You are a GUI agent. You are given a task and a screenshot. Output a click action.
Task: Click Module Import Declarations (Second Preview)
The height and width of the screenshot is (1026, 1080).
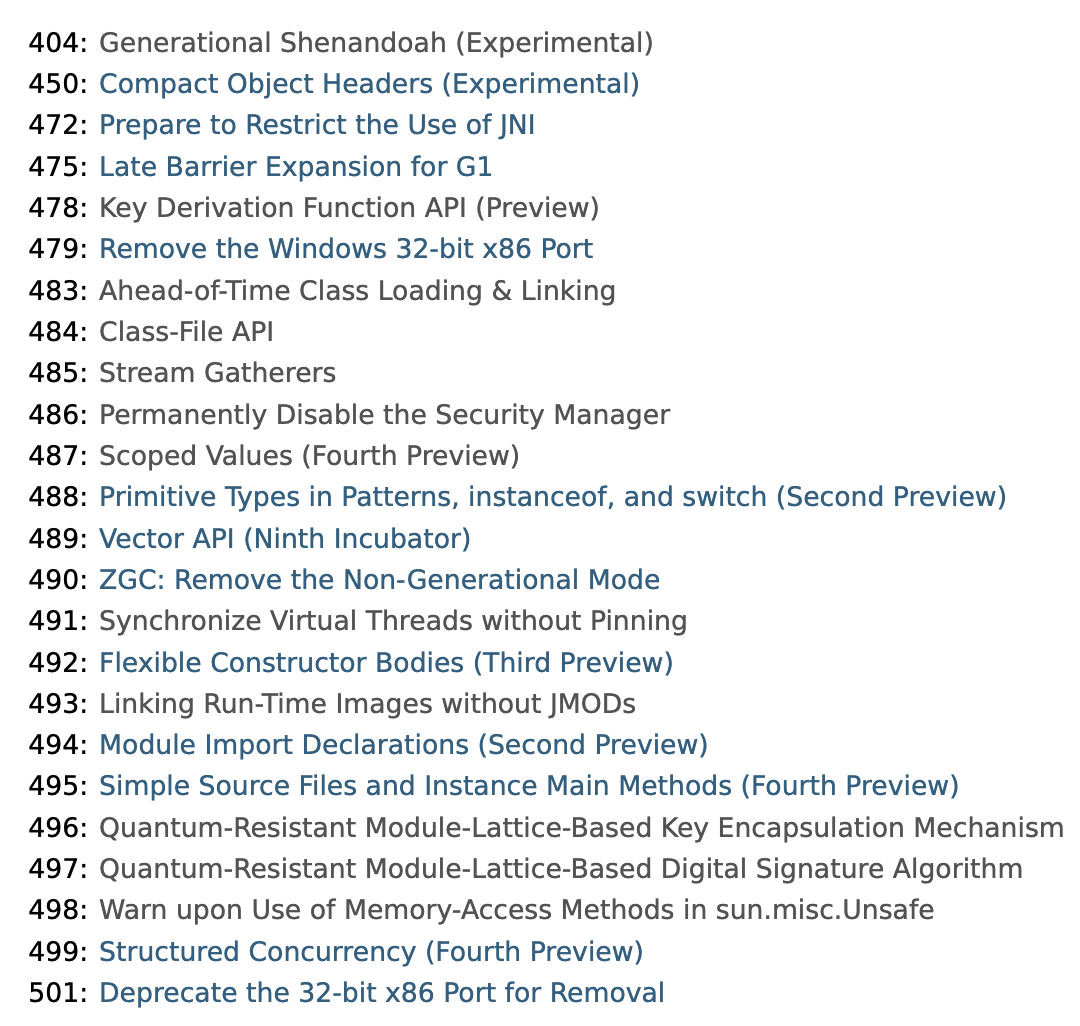click(403, 745)
